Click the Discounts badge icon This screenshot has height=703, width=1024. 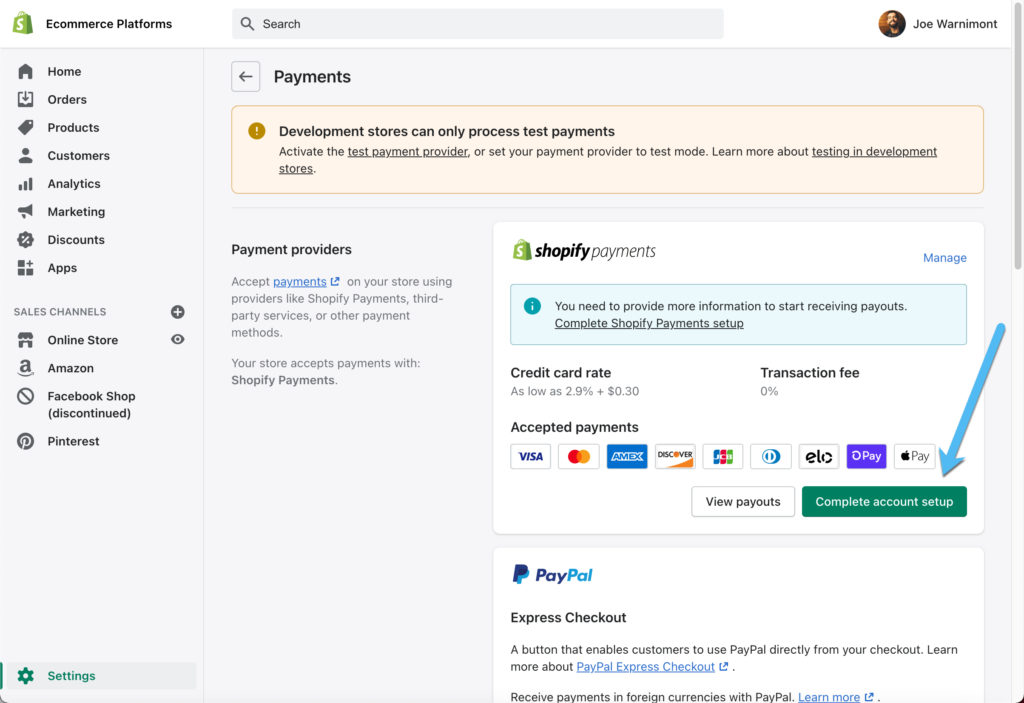click(25, 240)
